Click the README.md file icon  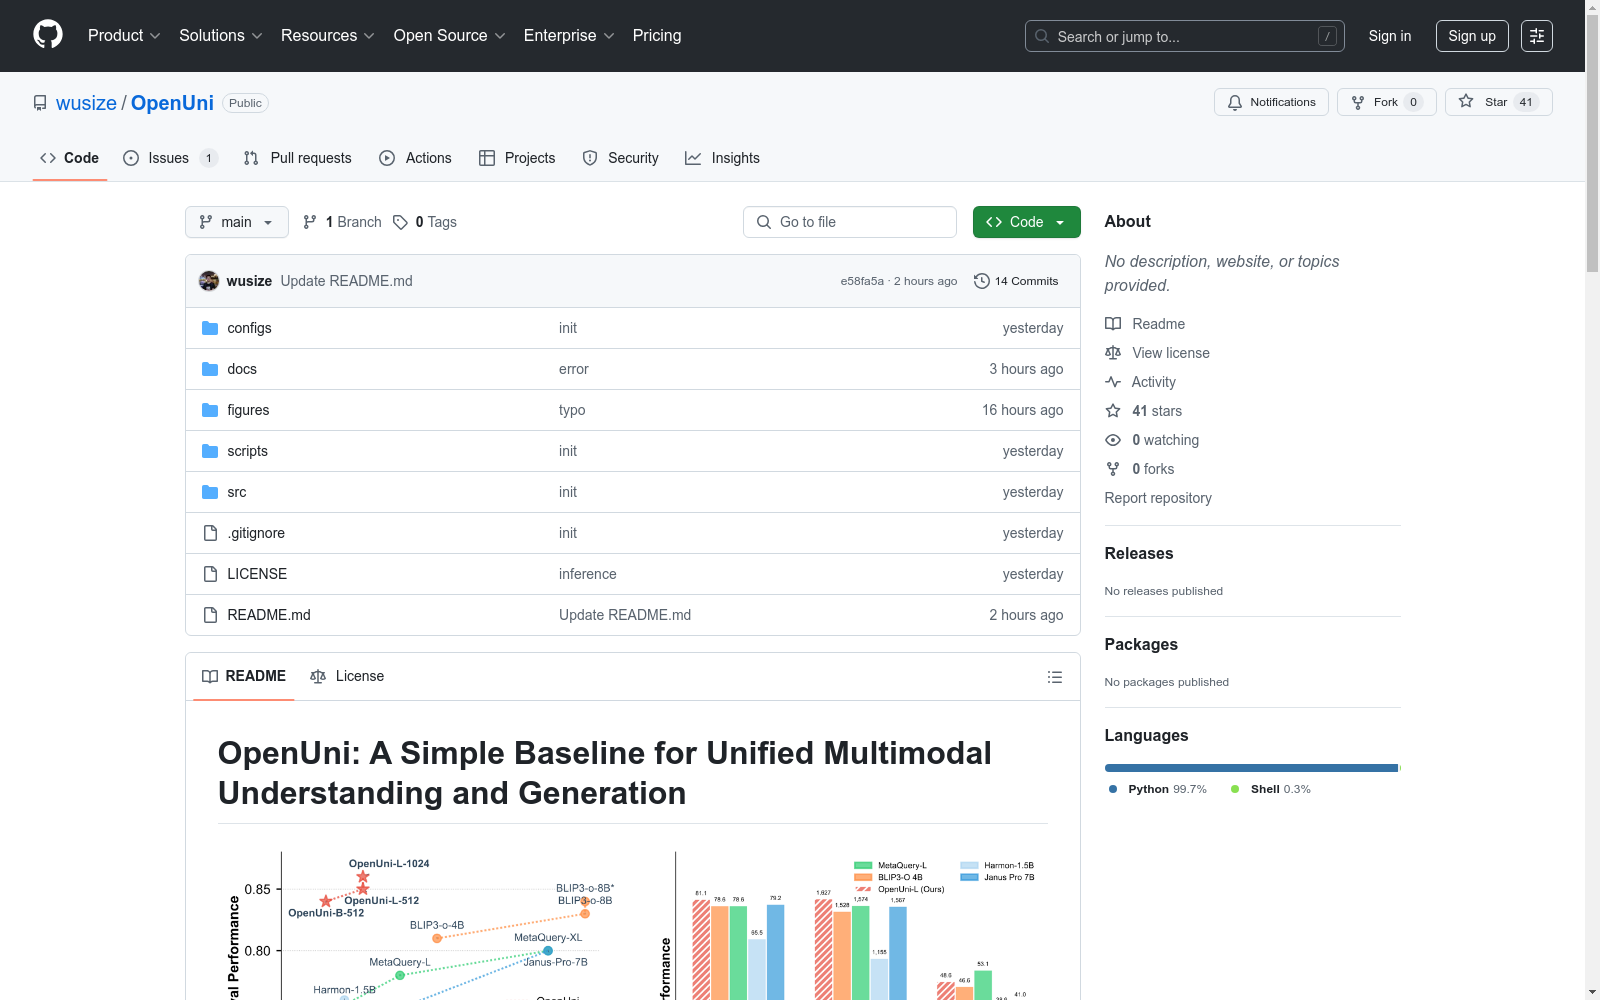coord(210,615)
